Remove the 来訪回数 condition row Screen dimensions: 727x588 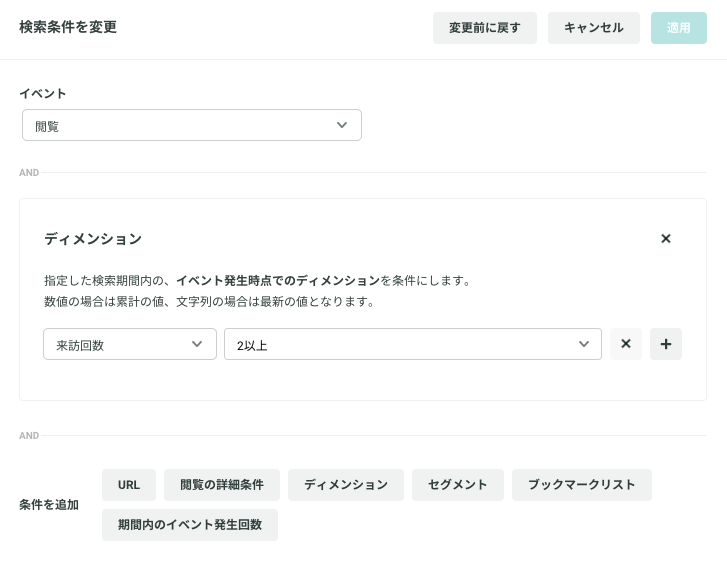point(625,344)
